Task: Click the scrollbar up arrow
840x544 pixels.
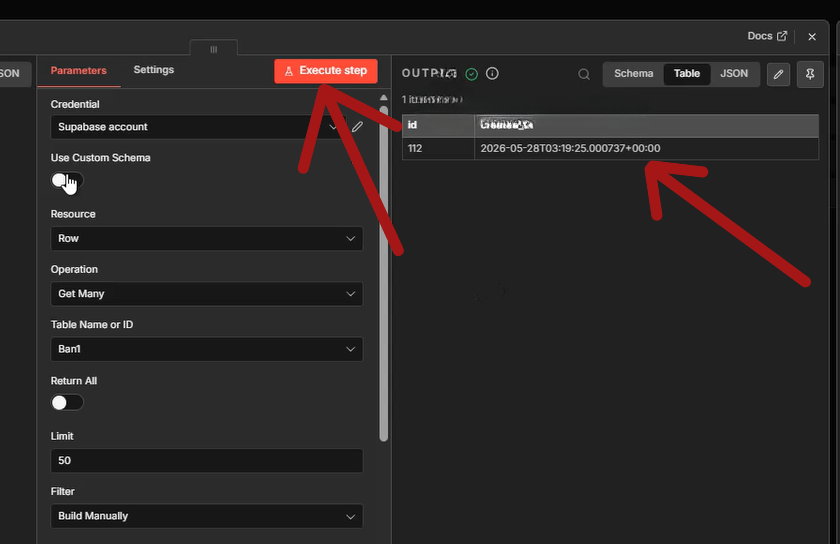Action: click(384, 98)
